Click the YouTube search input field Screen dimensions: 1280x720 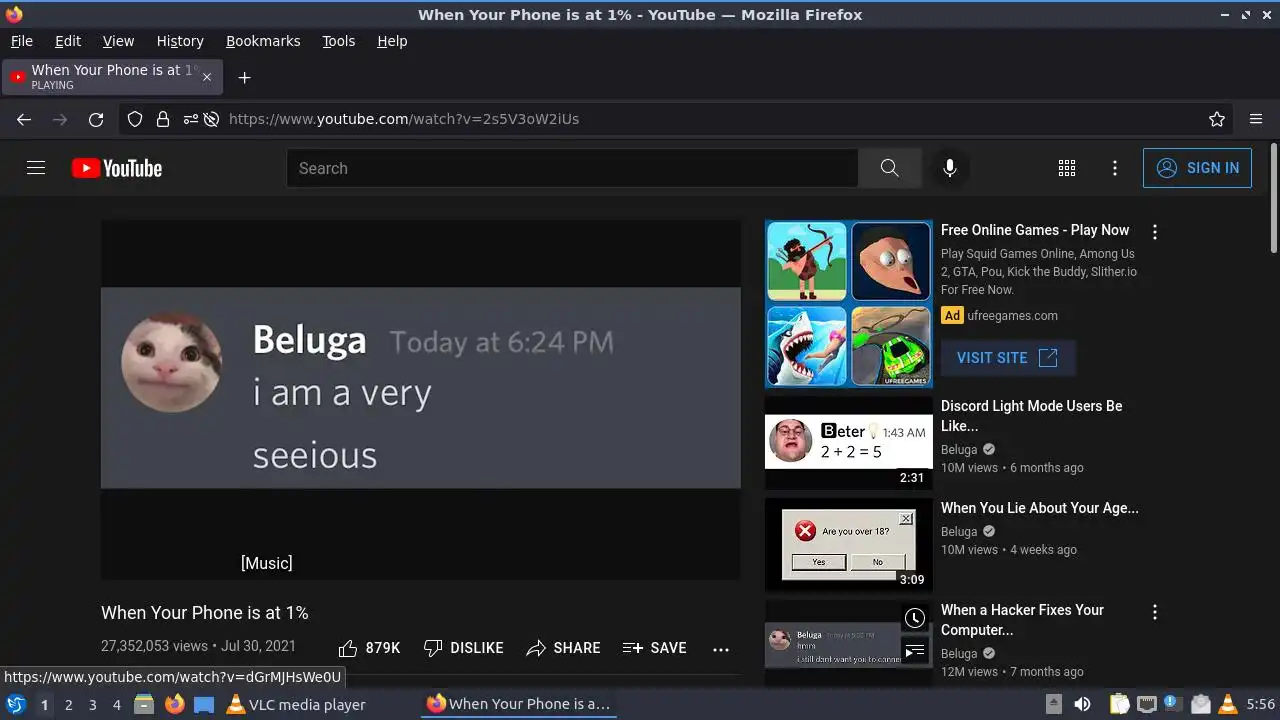(572, 168)
